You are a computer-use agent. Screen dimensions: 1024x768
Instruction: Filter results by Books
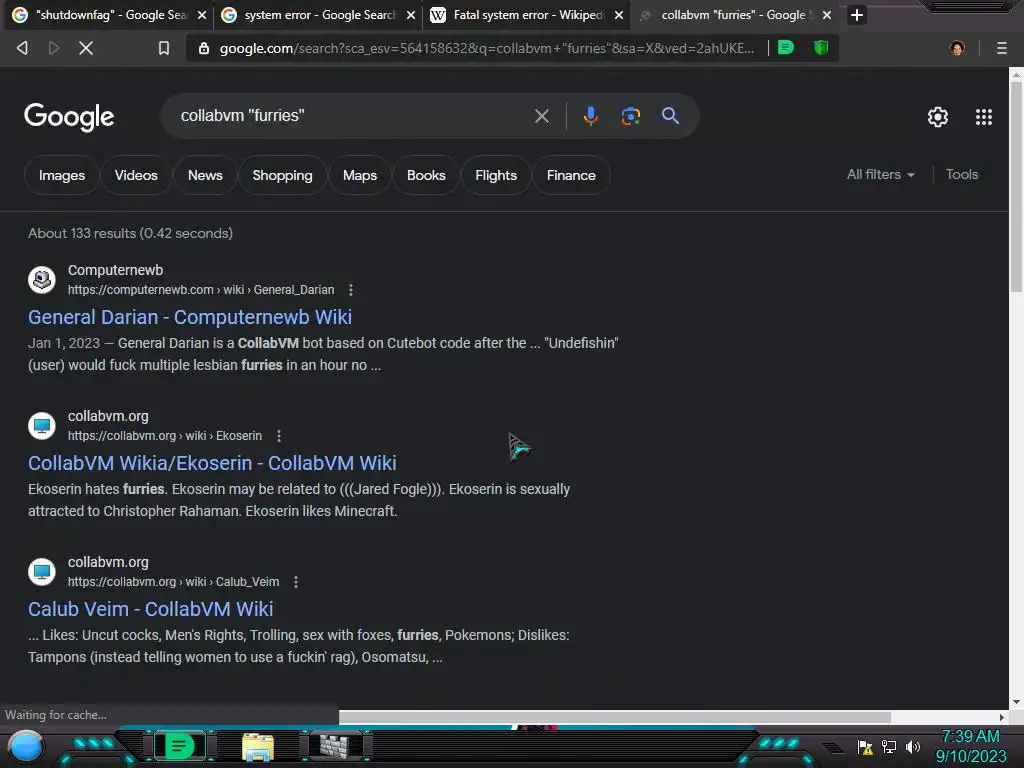pyautogui.click(x=426, y=175)
